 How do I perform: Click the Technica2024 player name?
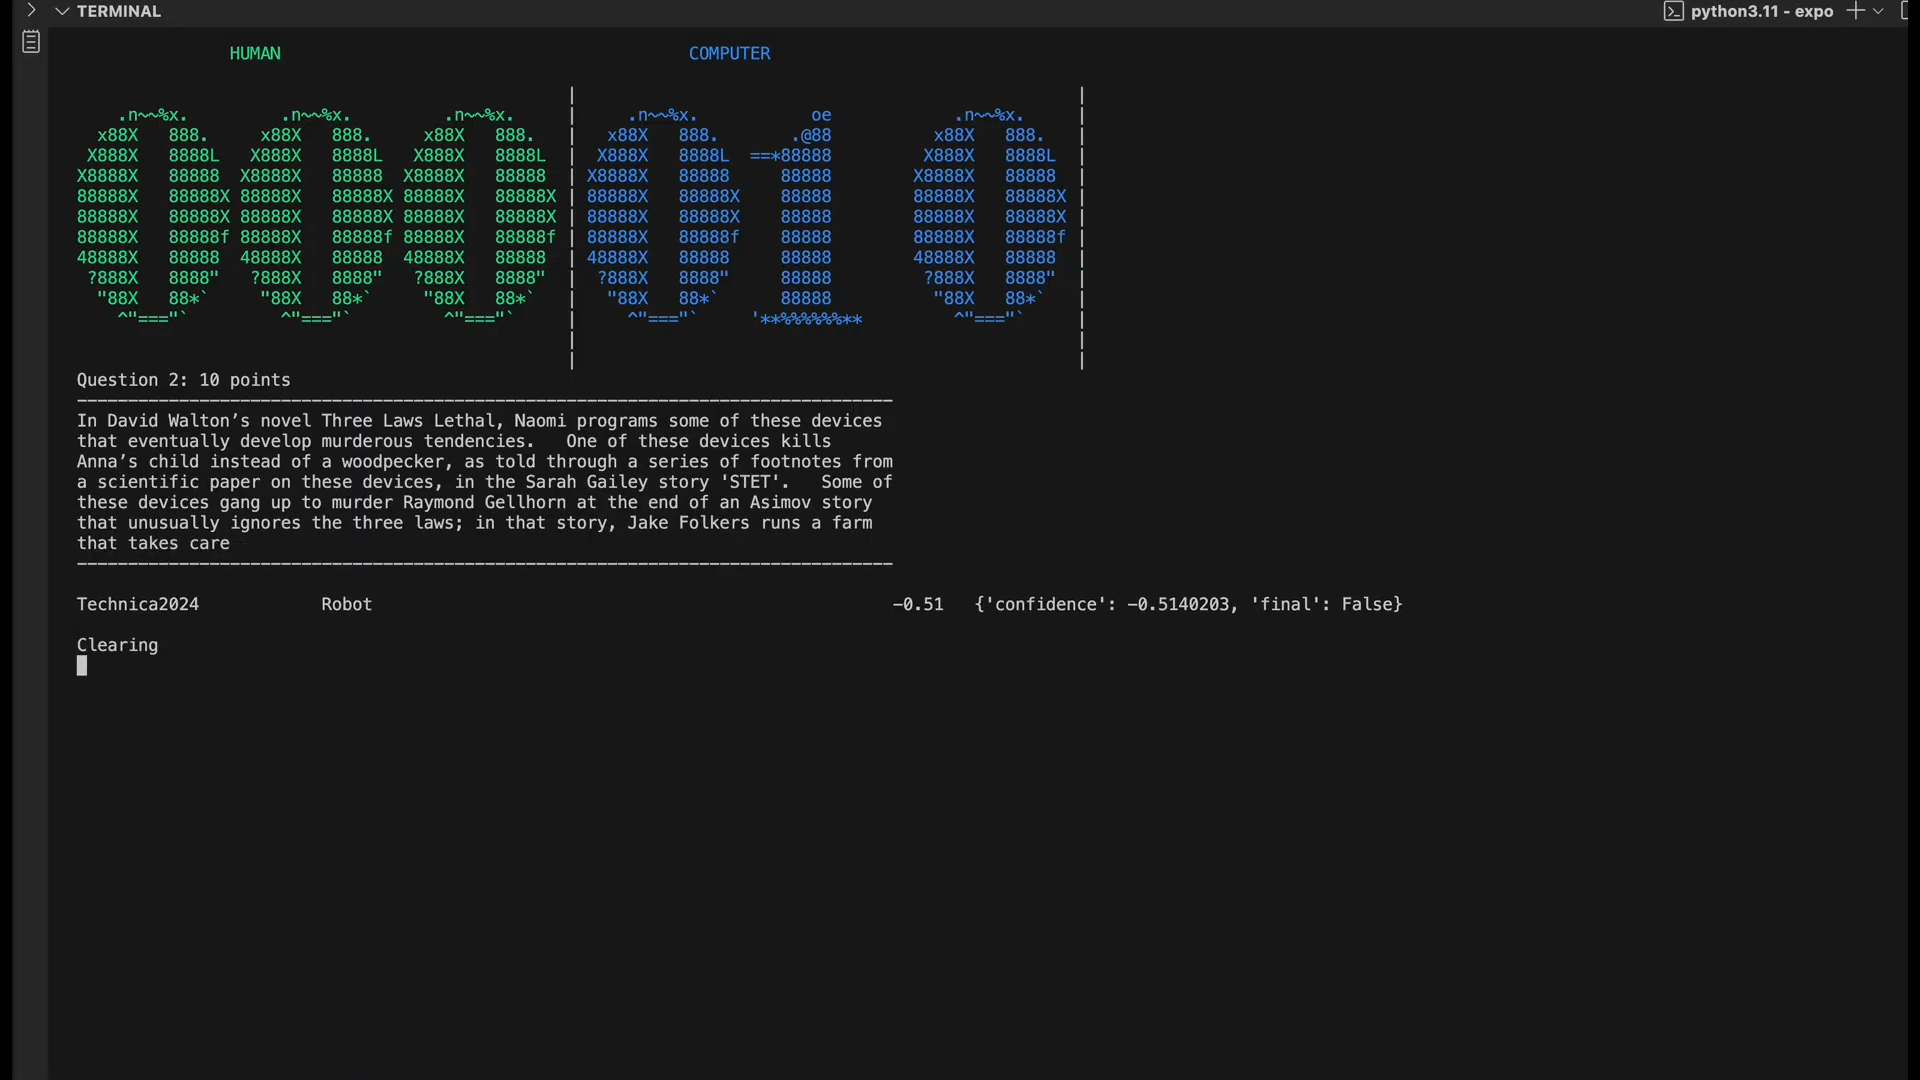[138, 604]
